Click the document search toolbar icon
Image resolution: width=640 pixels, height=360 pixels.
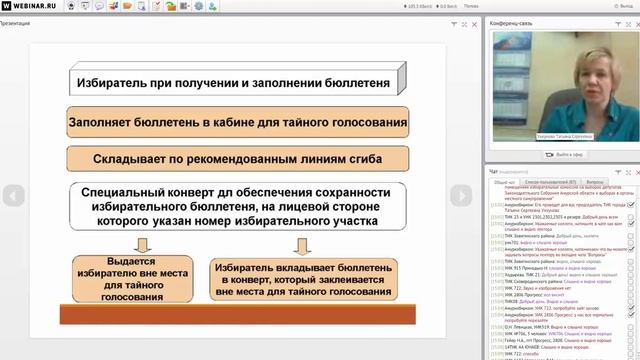click(x=142, y=6)
